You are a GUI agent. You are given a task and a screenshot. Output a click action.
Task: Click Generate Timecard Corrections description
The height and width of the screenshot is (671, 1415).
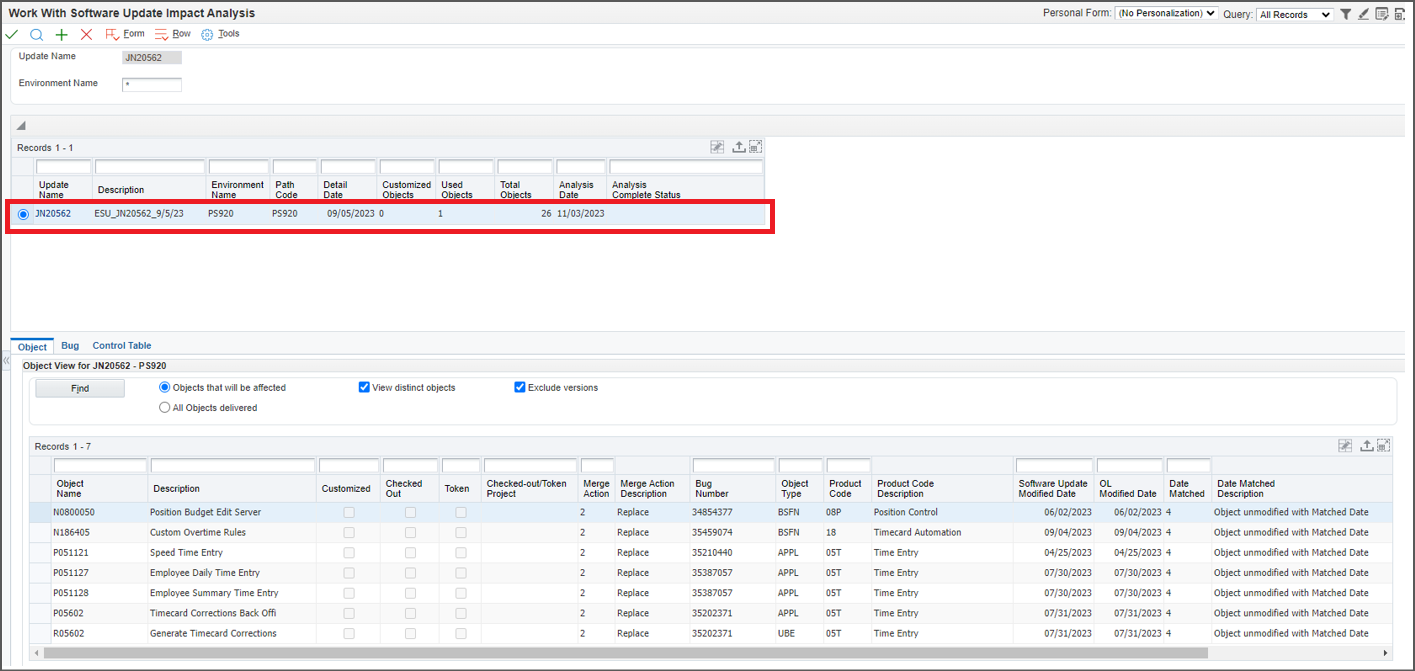point(213,633)
